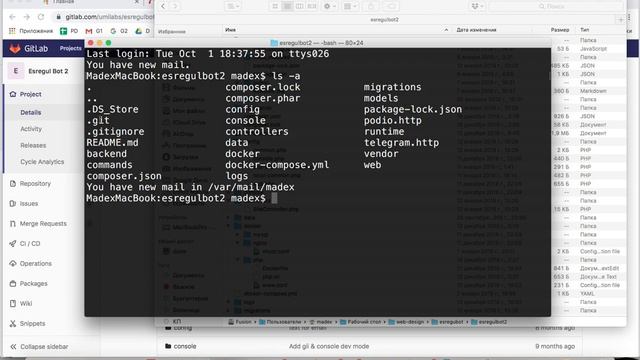Viewport: 640px width, 360px height.
Task: Add a new Finder tab with plus button
Action: coord(620,20)
